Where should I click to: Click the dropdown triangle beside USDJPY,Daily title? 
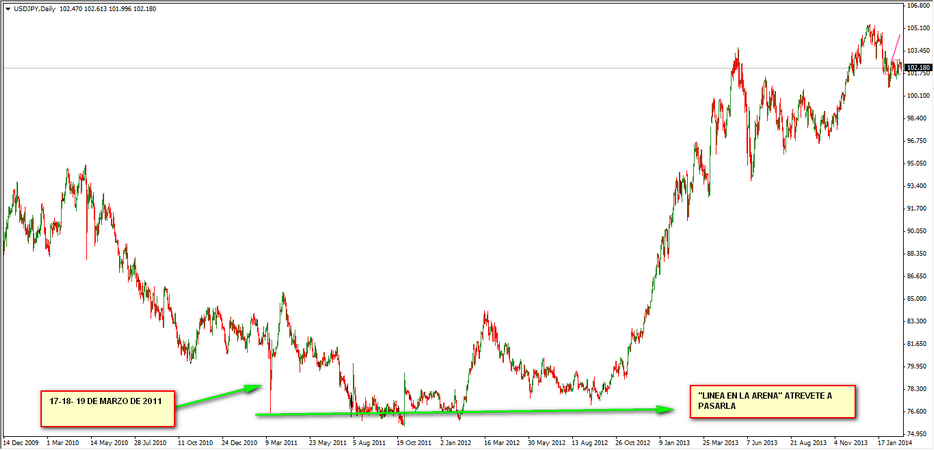click(6, 8)
